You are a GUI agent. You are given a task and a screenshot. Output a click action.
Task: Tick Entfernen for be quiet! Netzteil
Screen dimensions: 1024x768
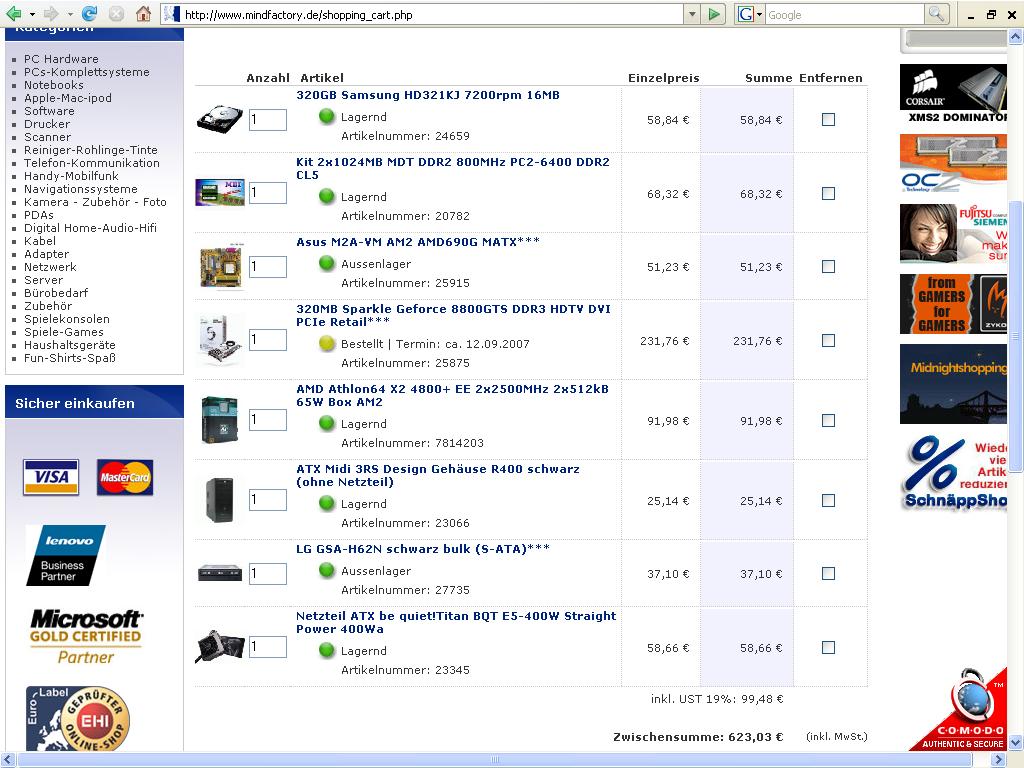[828, 647]
